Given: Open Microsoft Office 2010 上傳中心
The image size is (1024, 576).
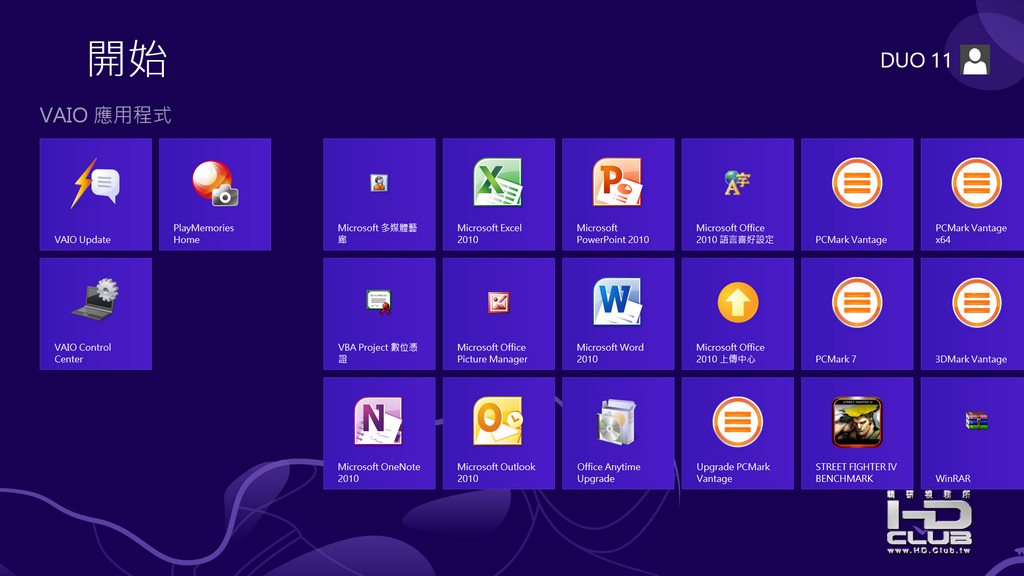Looking at the screenshot, I should pos(737,313).
